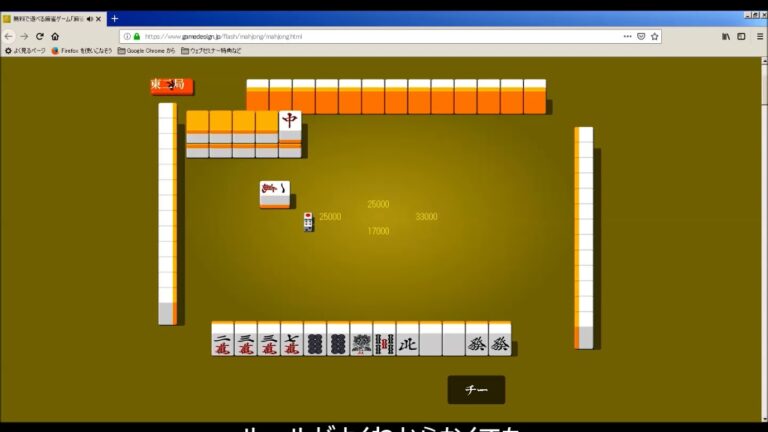Minimize the Firefox window
The width and height of the screenshot is (768, 432).
point(747,15)
